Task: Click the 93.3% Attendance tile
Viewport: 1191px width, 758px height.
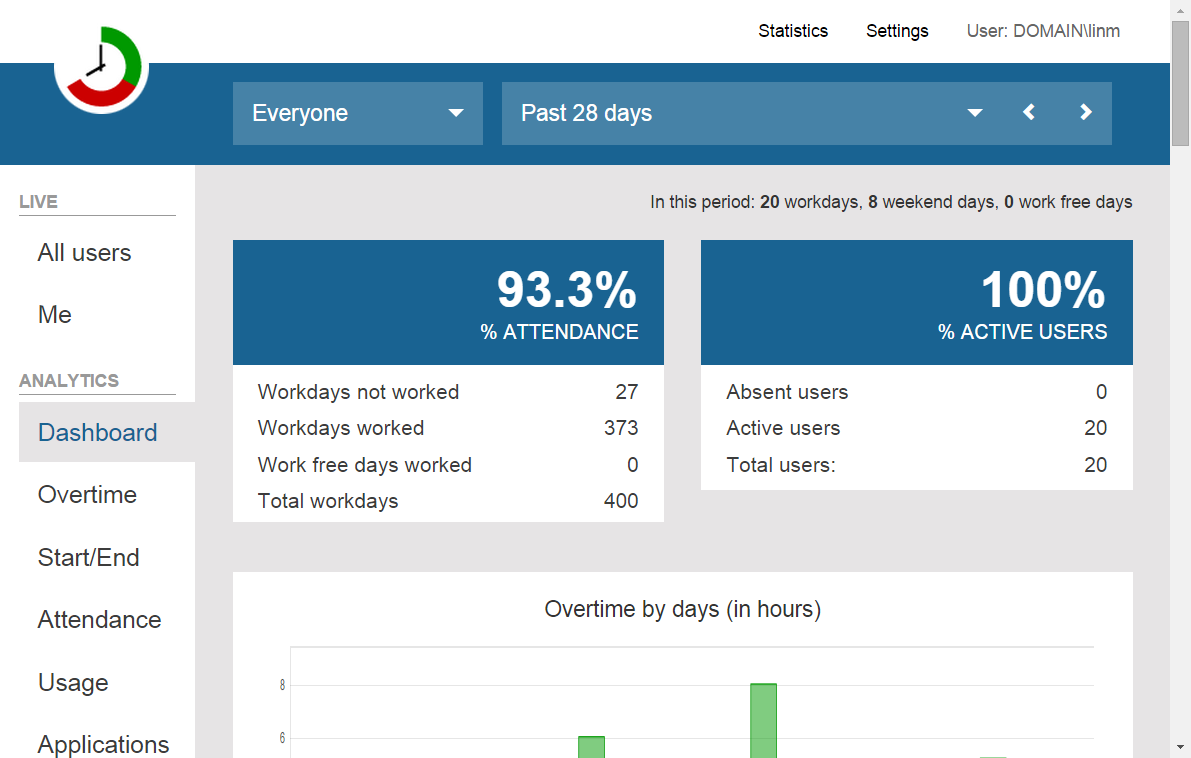Action: pyautogui.click(x=448, y=302)
